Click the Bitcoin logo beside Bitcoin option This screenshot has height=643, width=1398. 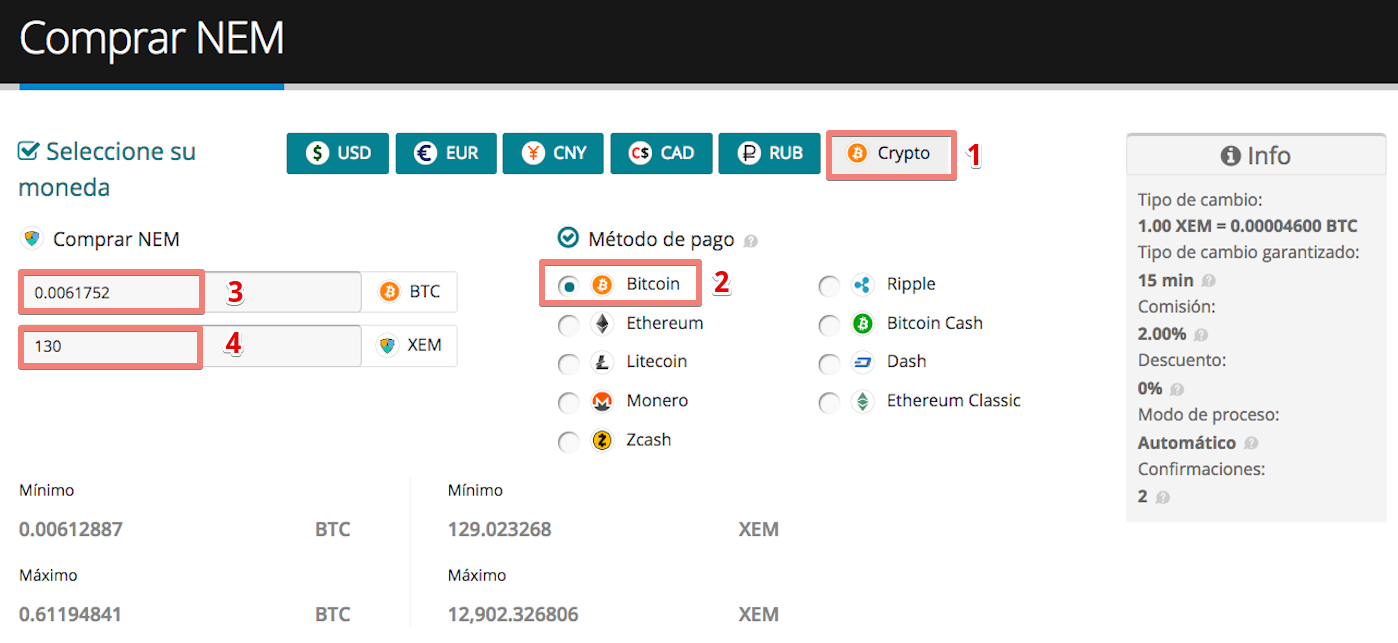(x=602, y=285)
